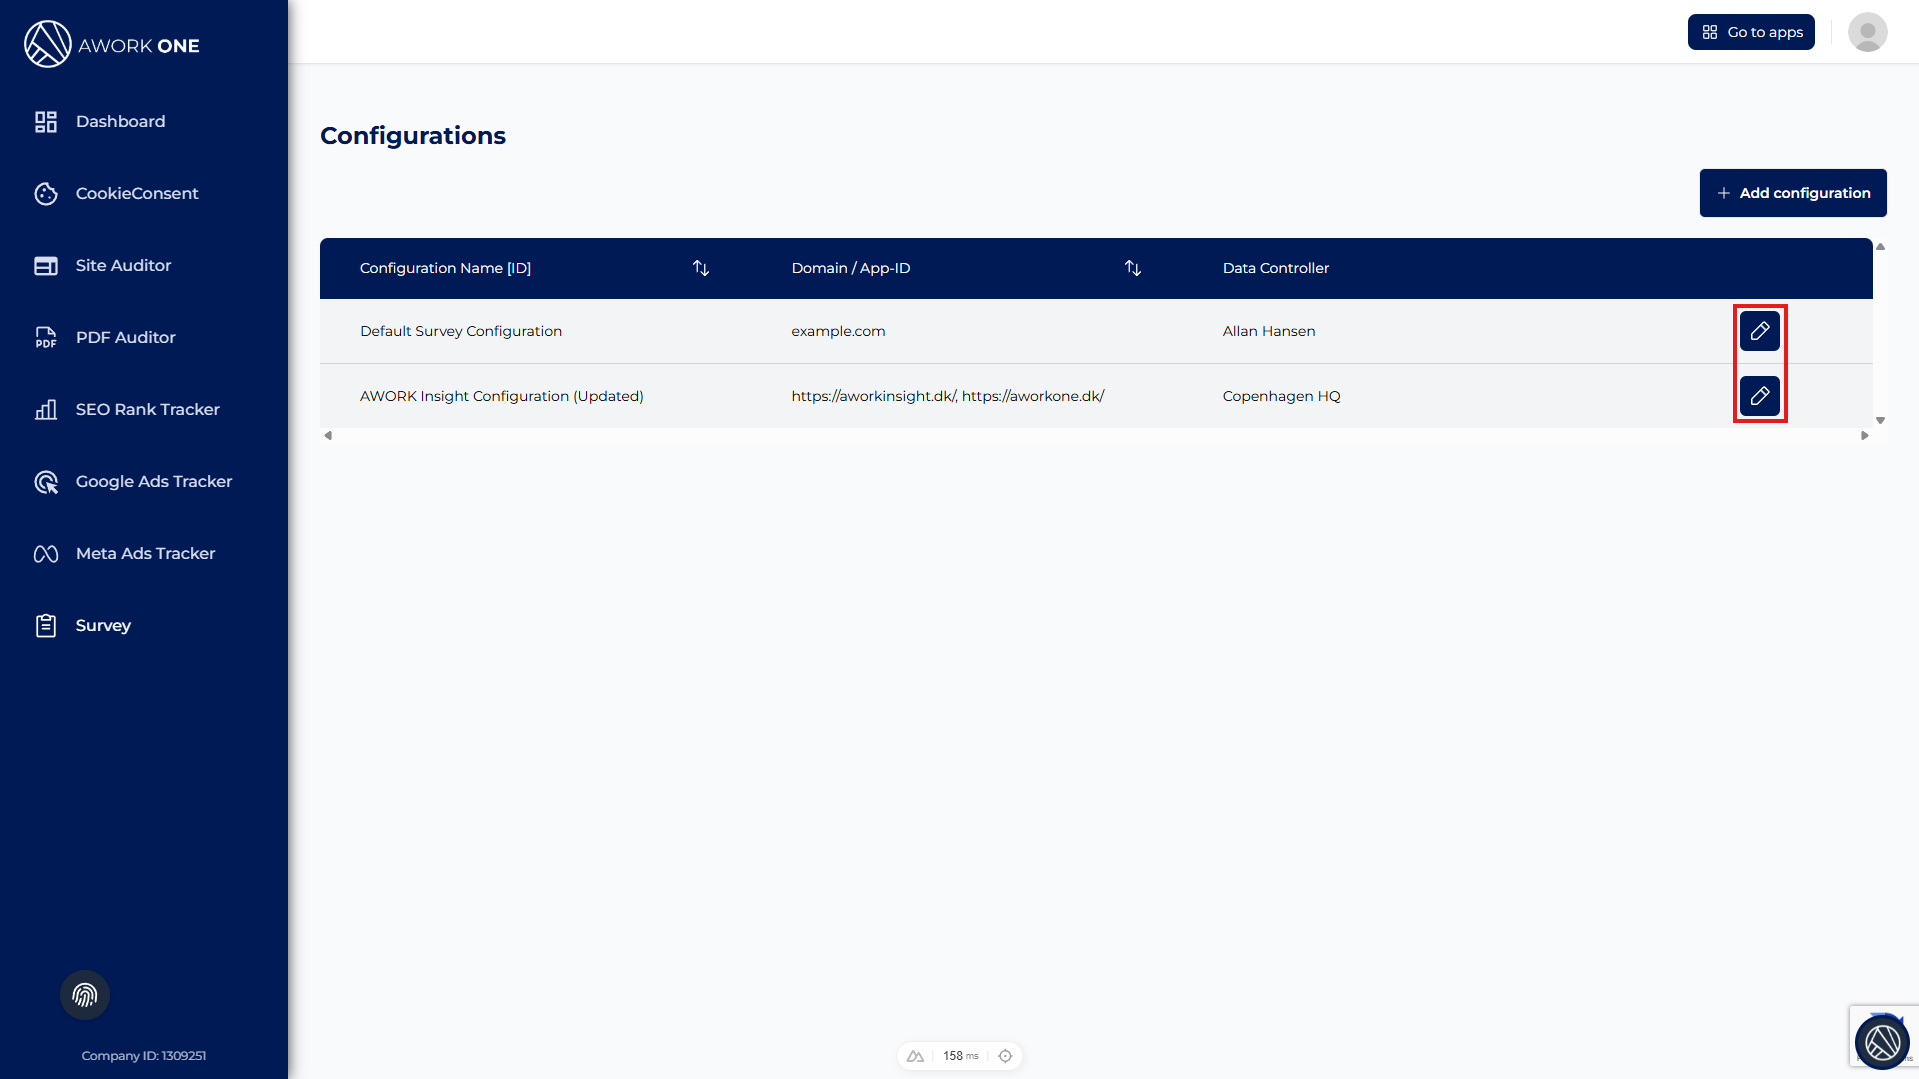Navigate to SEO Rank Tracker
The image size is (1919, 1079).
pos(147,409)
